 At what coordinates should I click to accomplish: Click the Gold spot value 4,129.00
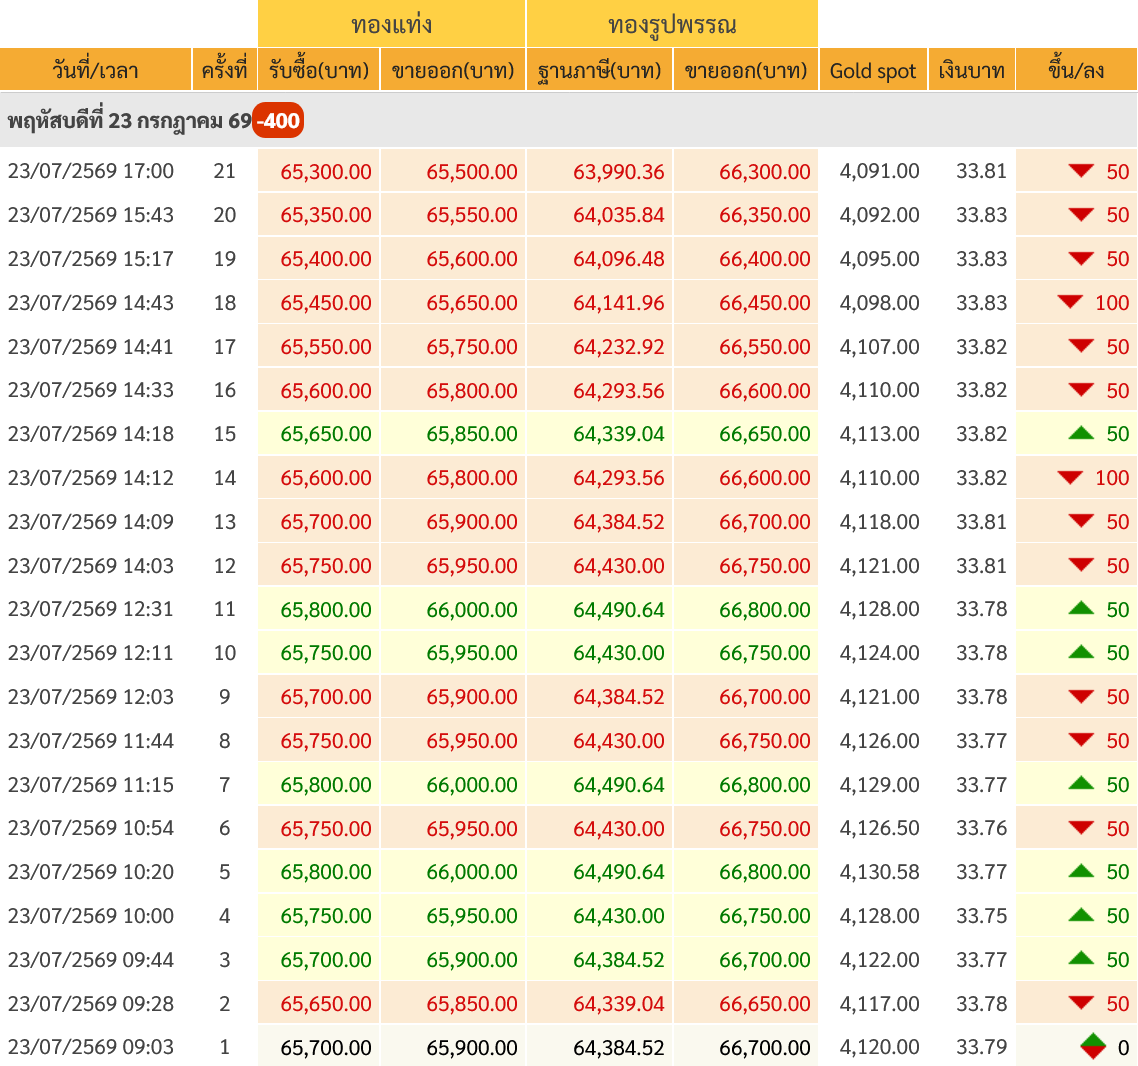[x=879, y=784]
